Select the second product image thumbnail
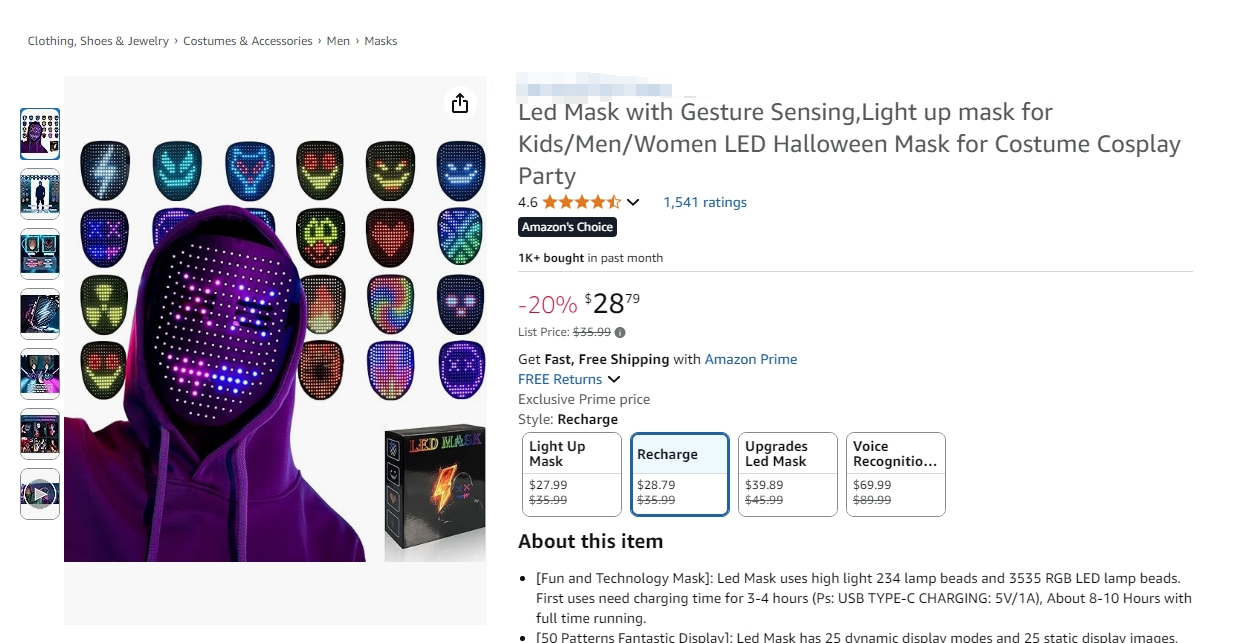Viewport: 1237px width, 643px height. pos(40,194)
